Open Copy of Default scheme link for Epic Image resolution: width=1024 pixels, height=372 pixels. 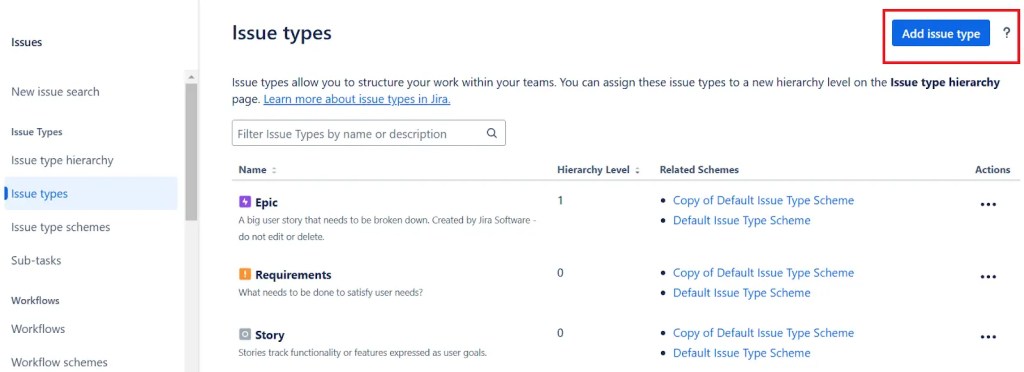coord(763,200)
